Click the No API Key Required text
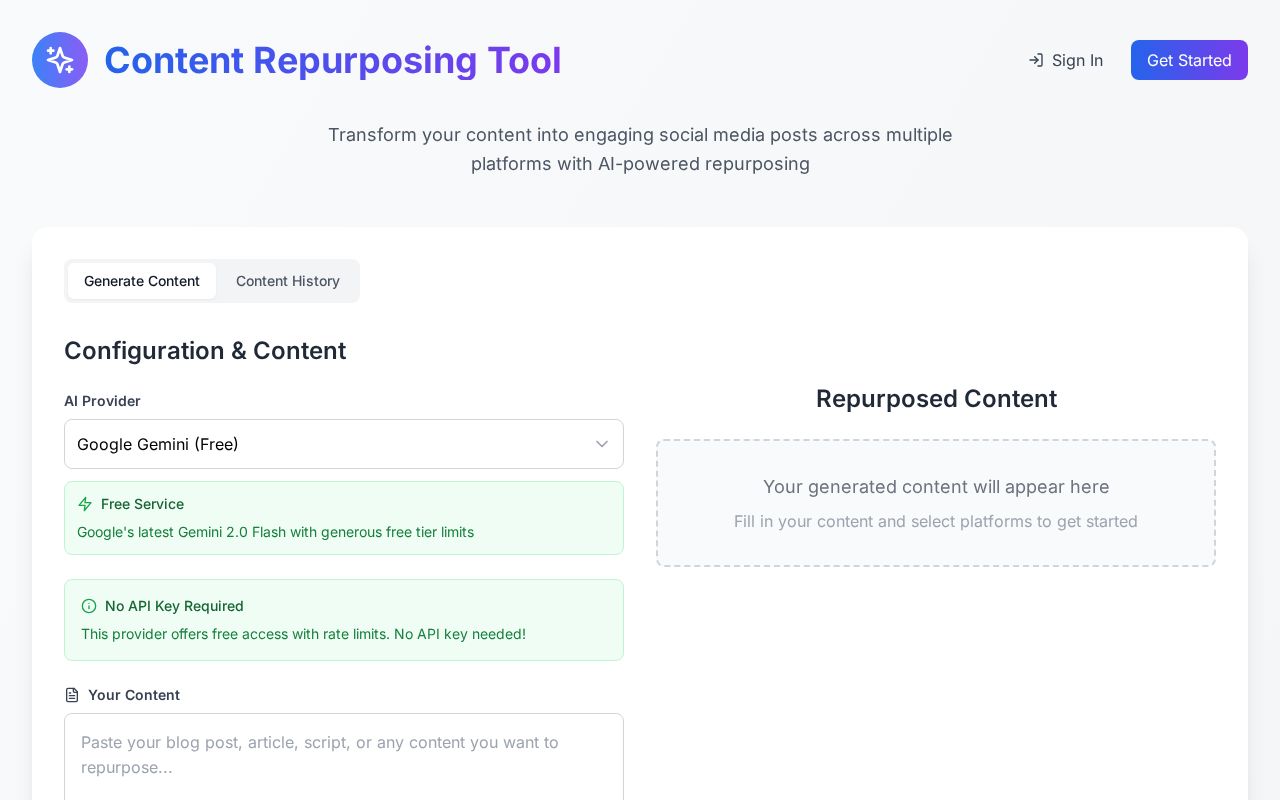 (174, 606)
